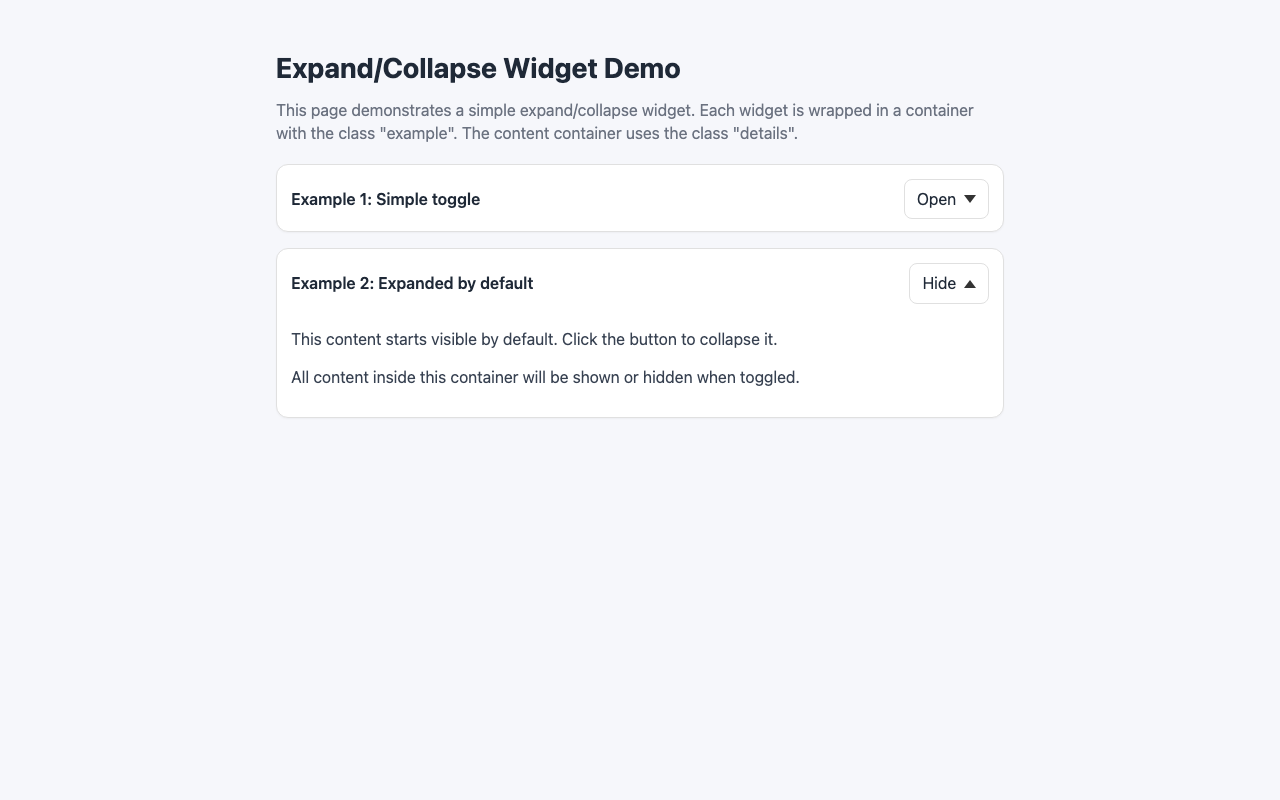Click the page background outside the widgets
This screenshot has width=1280, height=800.
click(x=140, y=600)
